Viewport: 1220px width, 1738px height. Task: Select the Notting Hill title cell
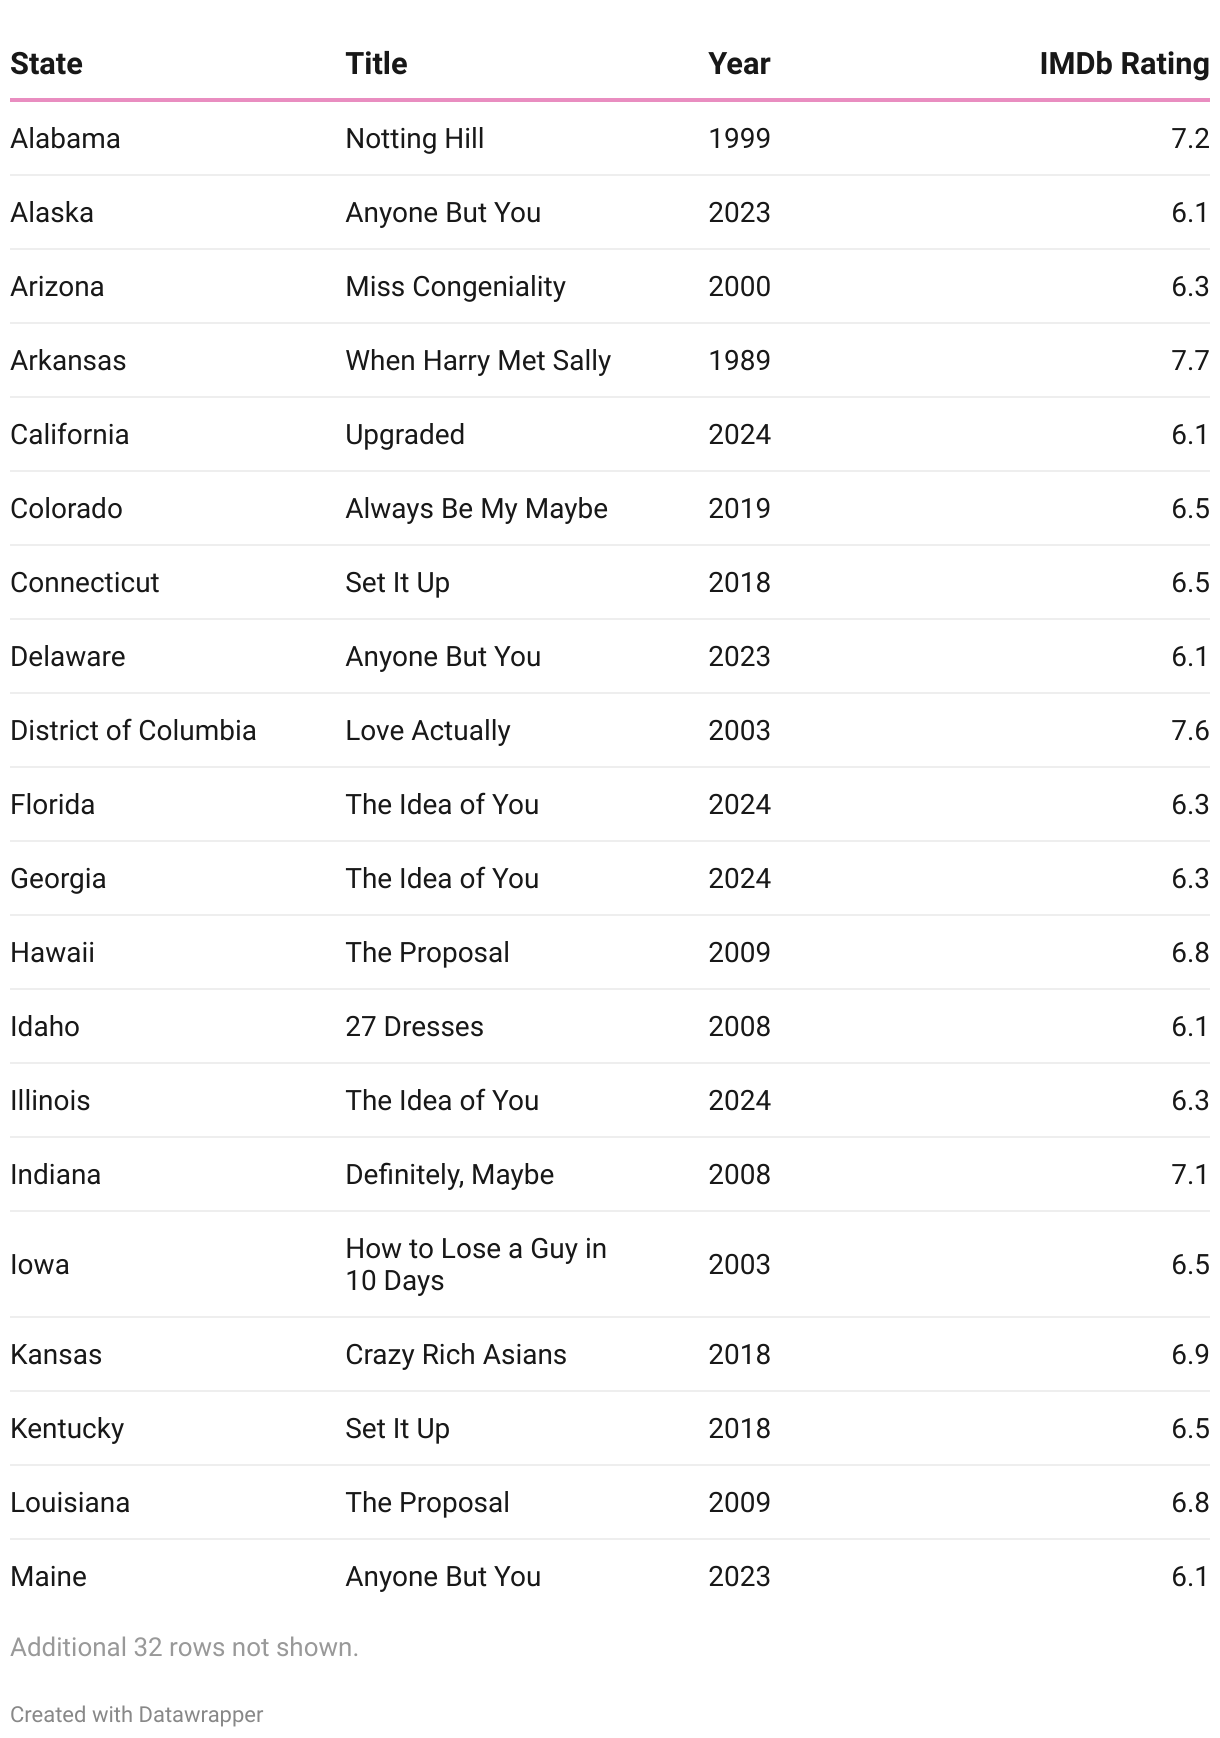tap(415, 138)
